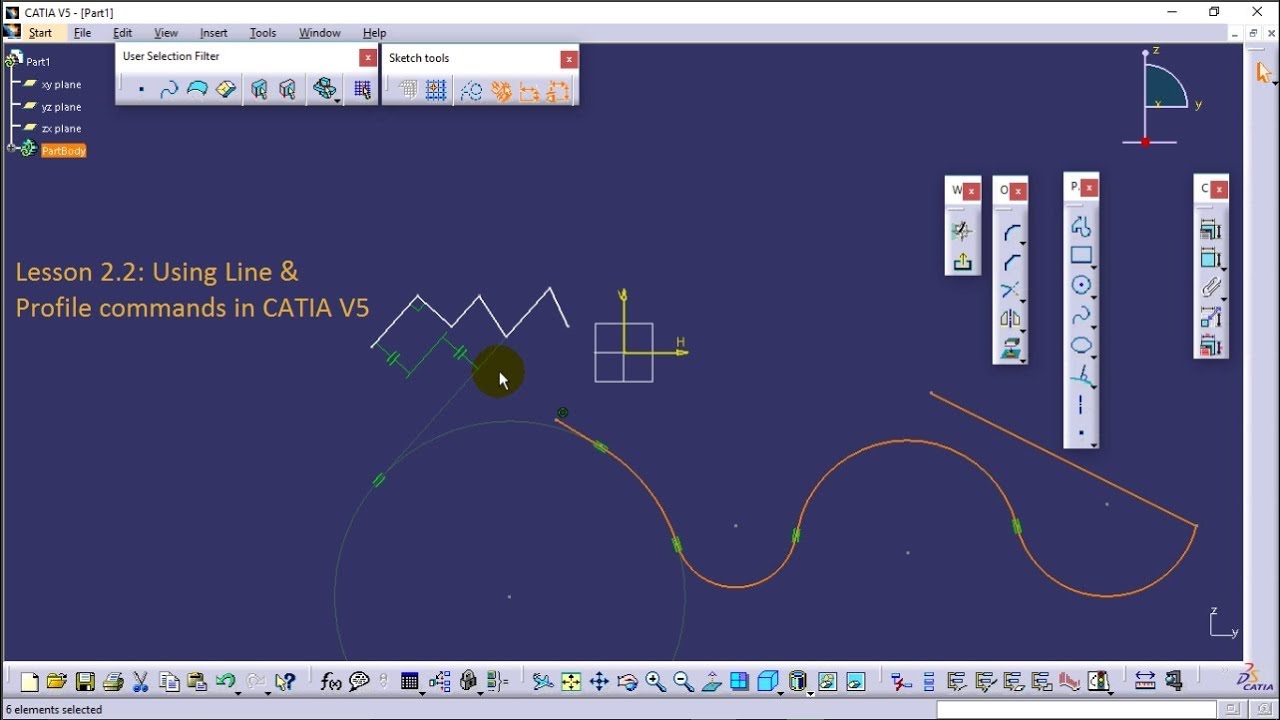This screenshot has height=720, width=1280.
Task: Click the Save icon
Action: 85,682
